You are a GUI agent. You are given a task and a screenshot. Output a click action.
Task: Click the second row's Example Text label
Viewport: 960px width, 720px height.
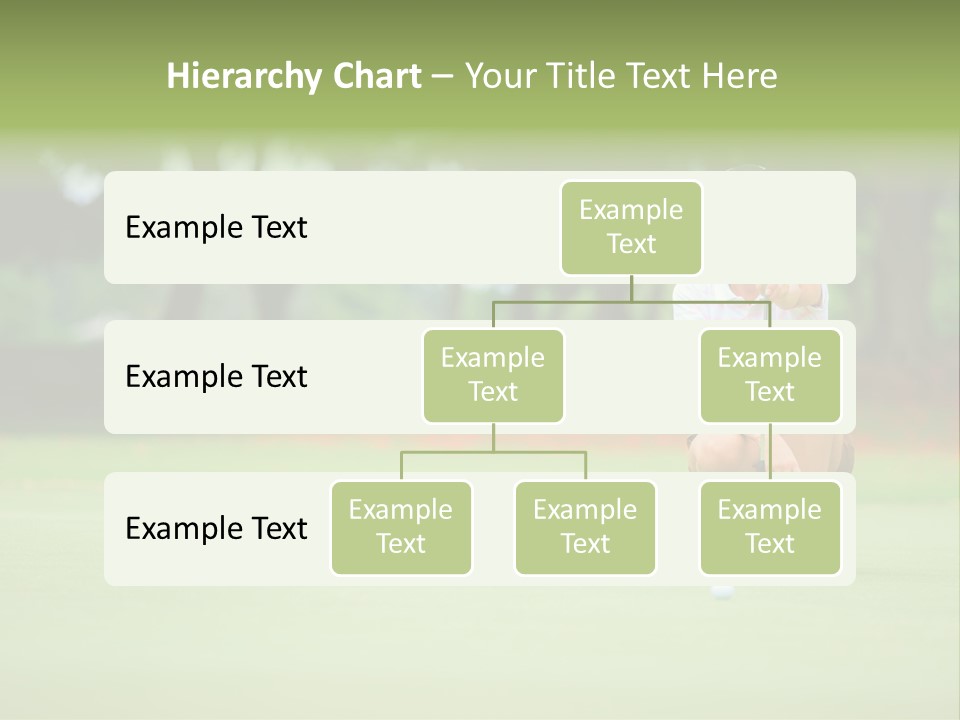click(216, 377)
